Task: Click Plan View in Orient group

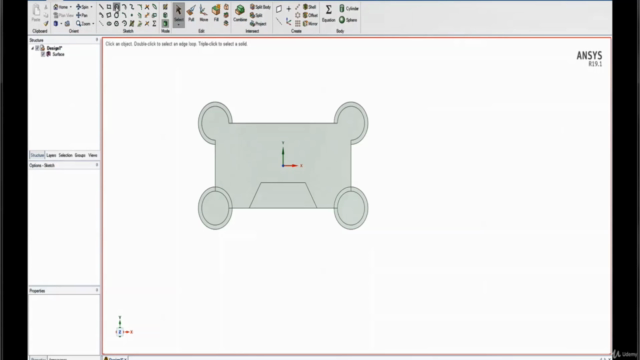Action: [64, 15]
